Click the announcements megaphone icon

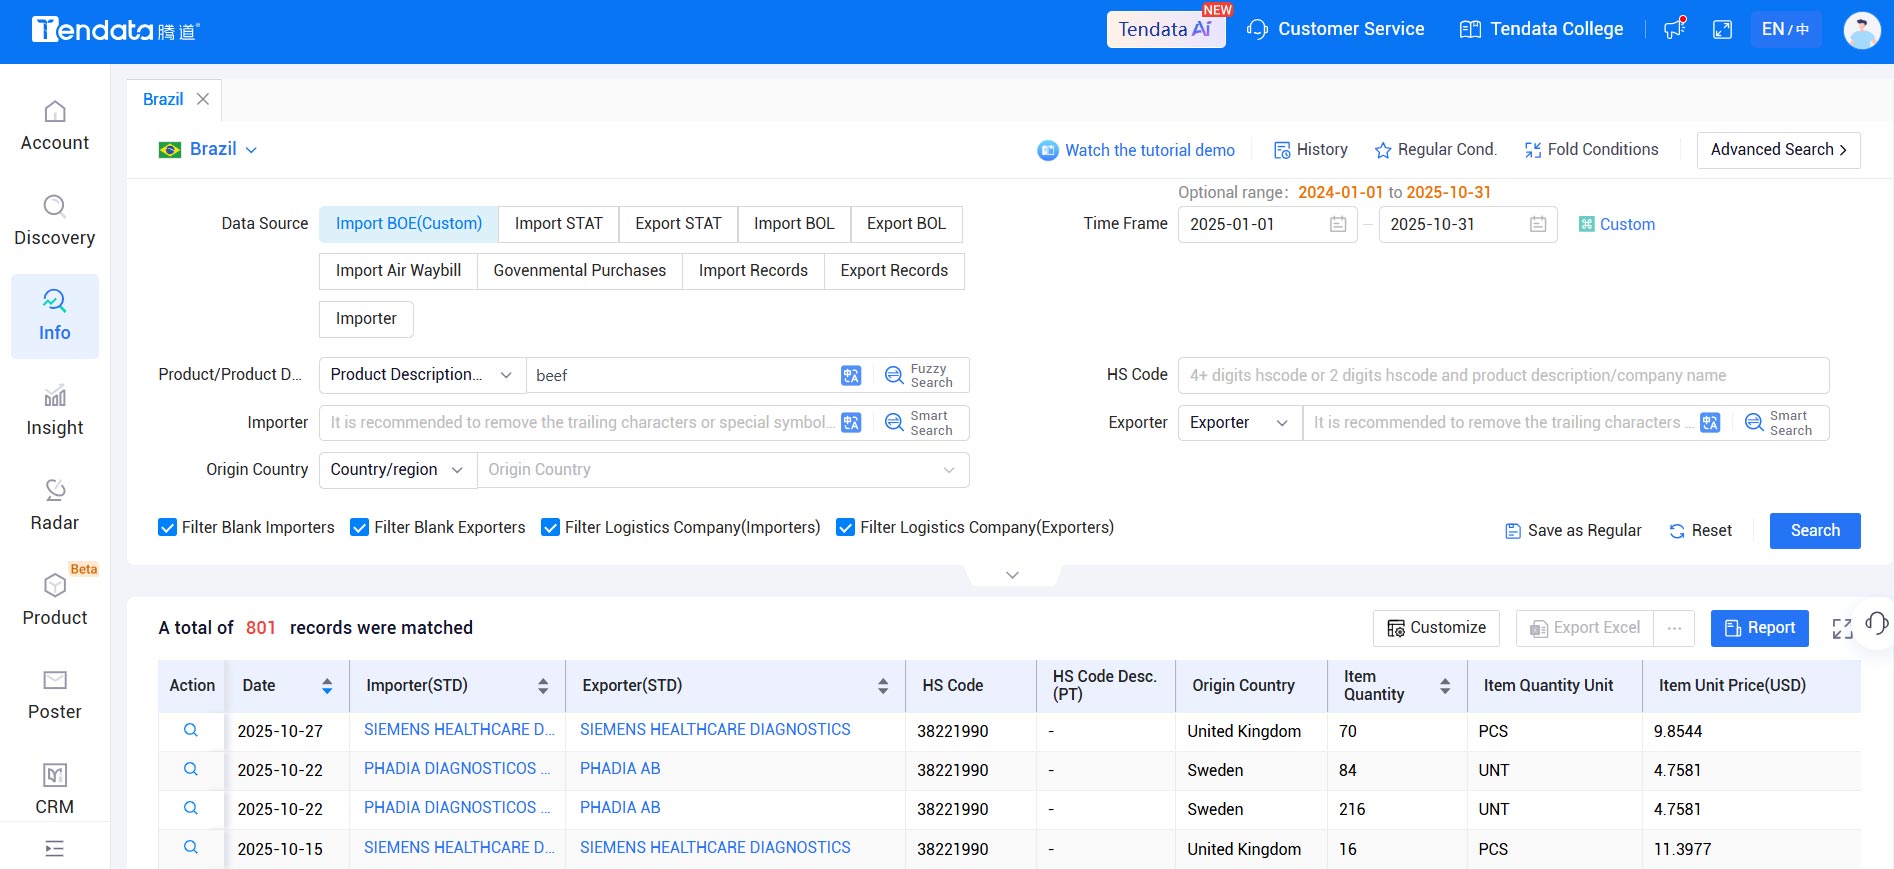(x=1675, y=29)
